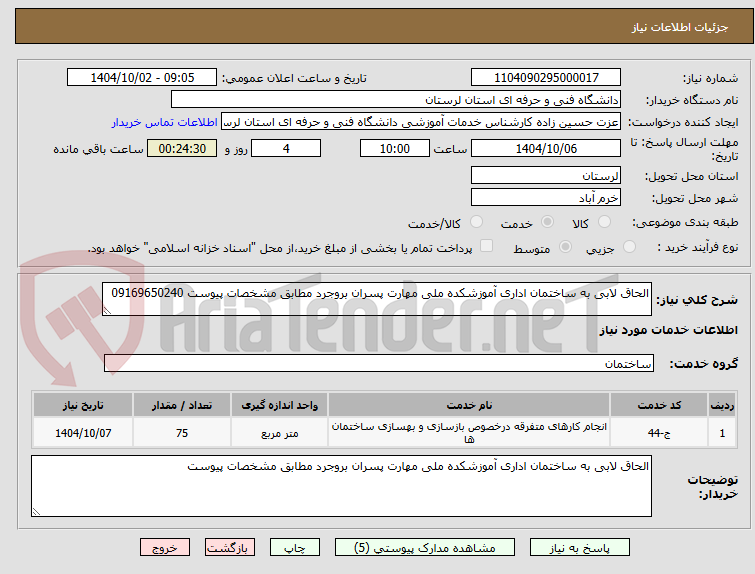The image size is (755, 574).
Task: Click the unit cell متر مربع
Action: [x=279, y=432]
